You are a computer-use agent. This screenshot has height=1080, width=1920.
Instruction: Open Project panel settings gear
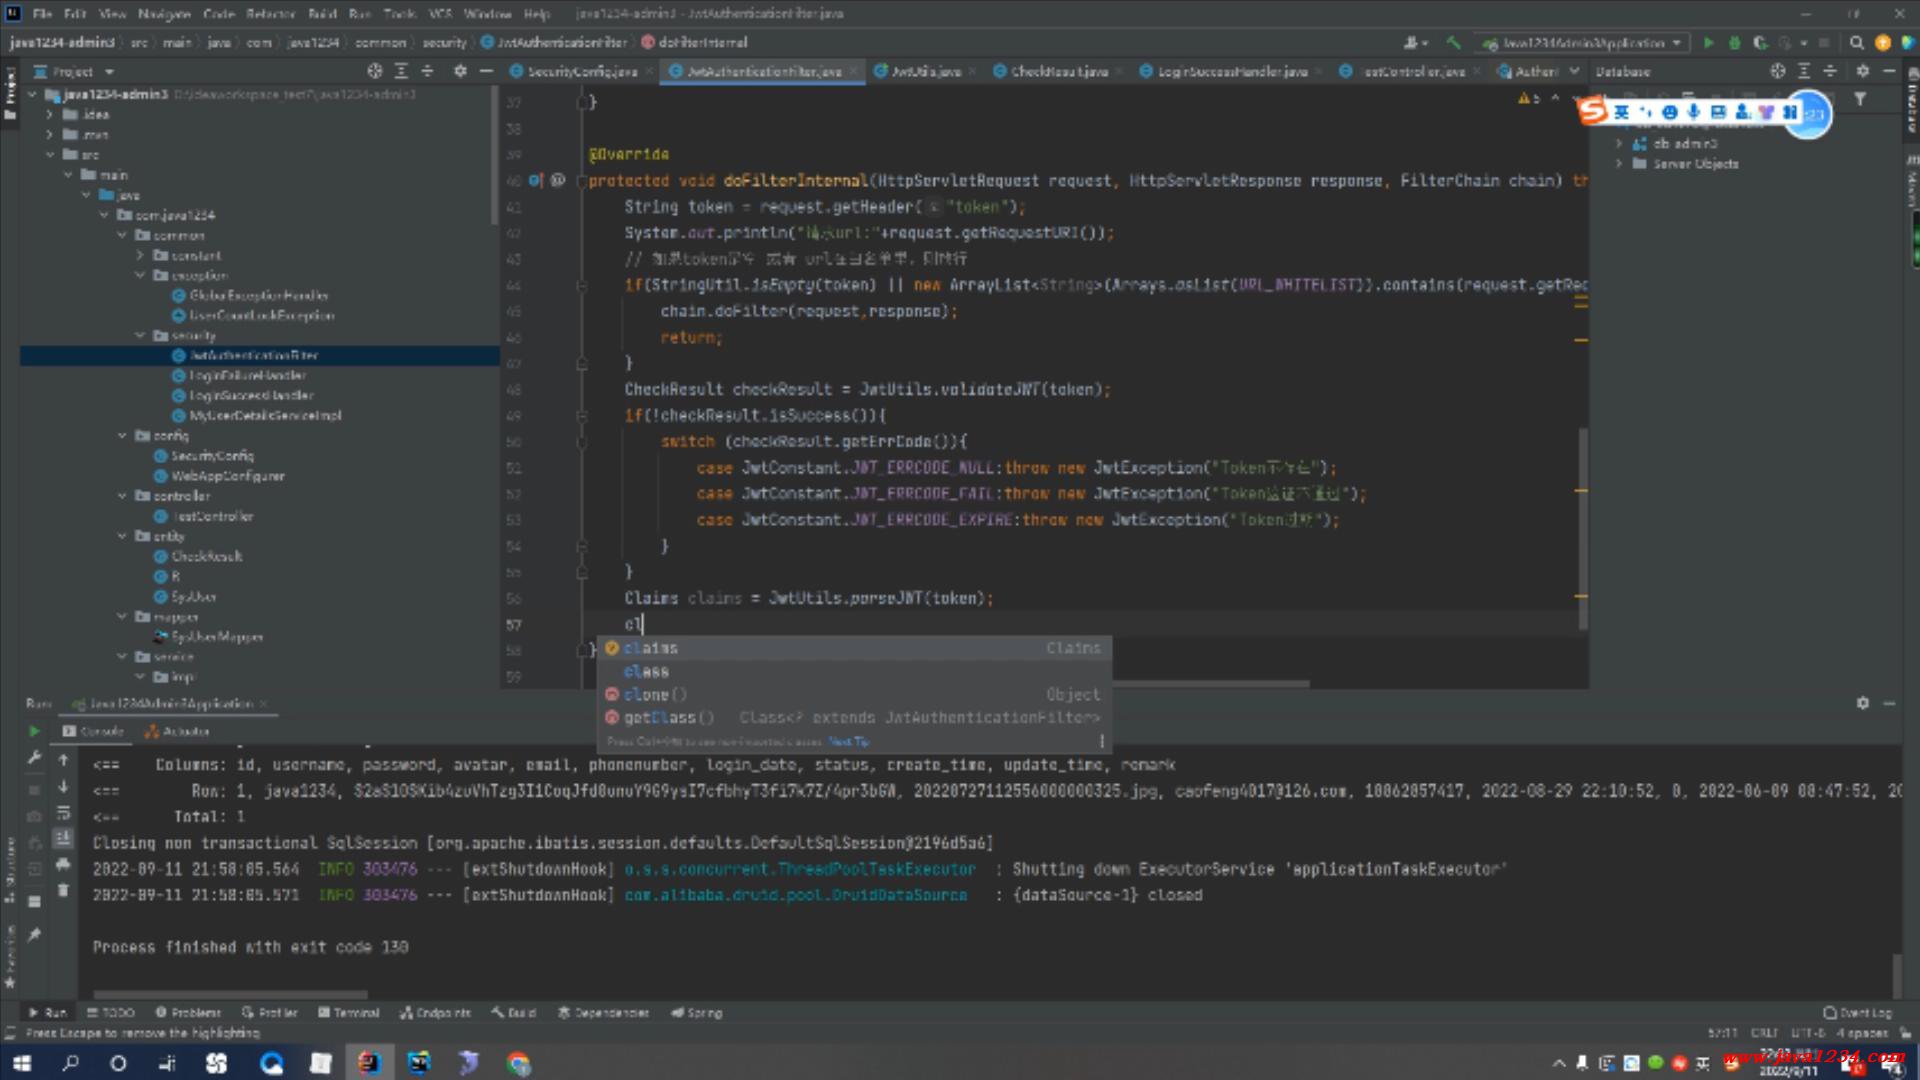pos(460,71)
